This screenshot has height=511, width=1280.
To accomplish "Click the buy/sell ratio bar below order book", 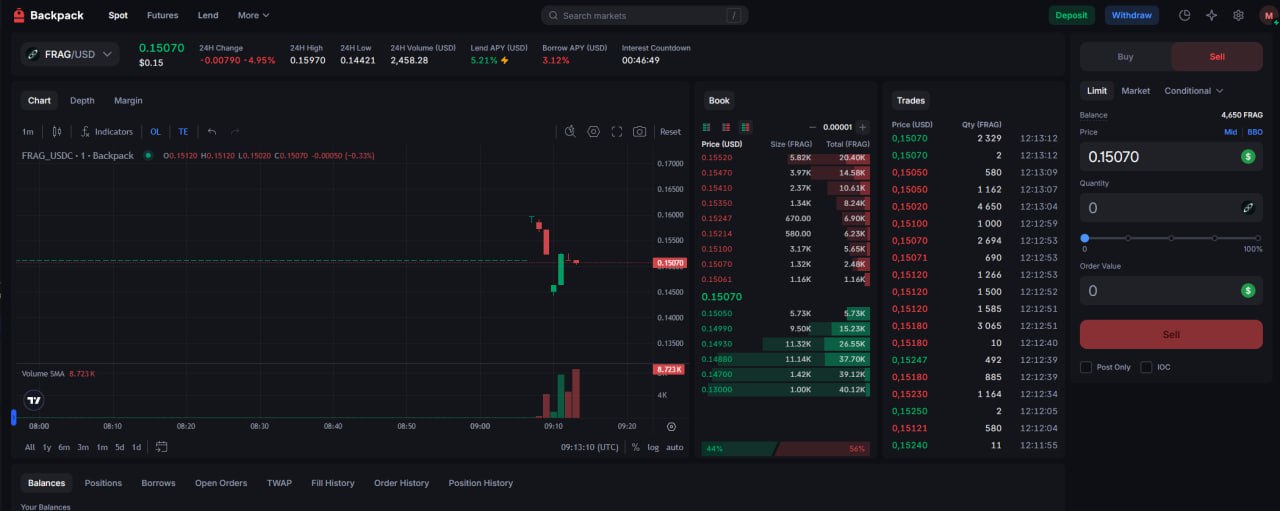I will pos(785,448).
